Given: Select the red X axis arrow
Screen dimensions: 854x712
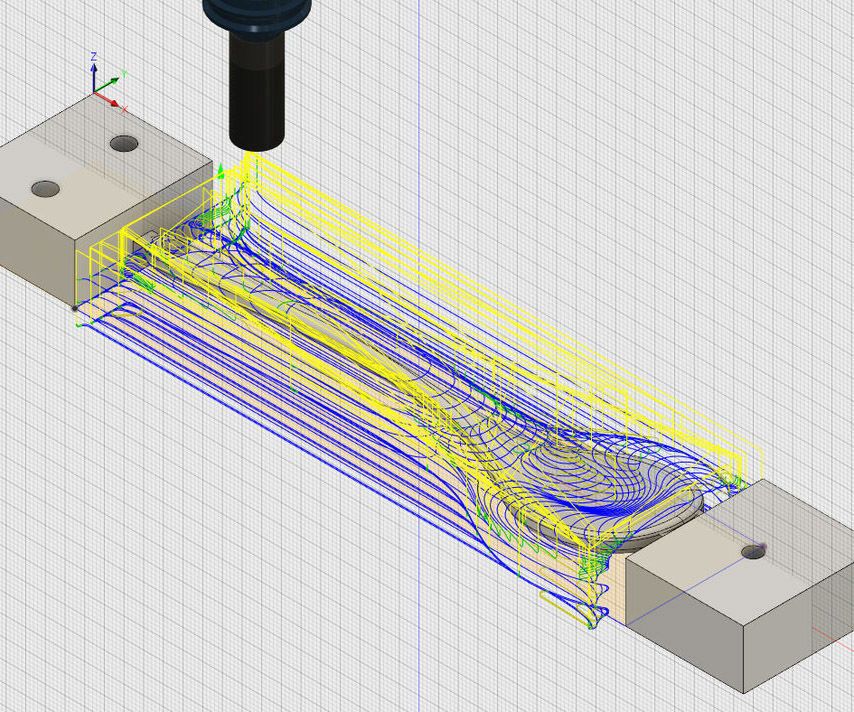Looking at the screenshot, I should pyautogui.click(x=112, y=101).
